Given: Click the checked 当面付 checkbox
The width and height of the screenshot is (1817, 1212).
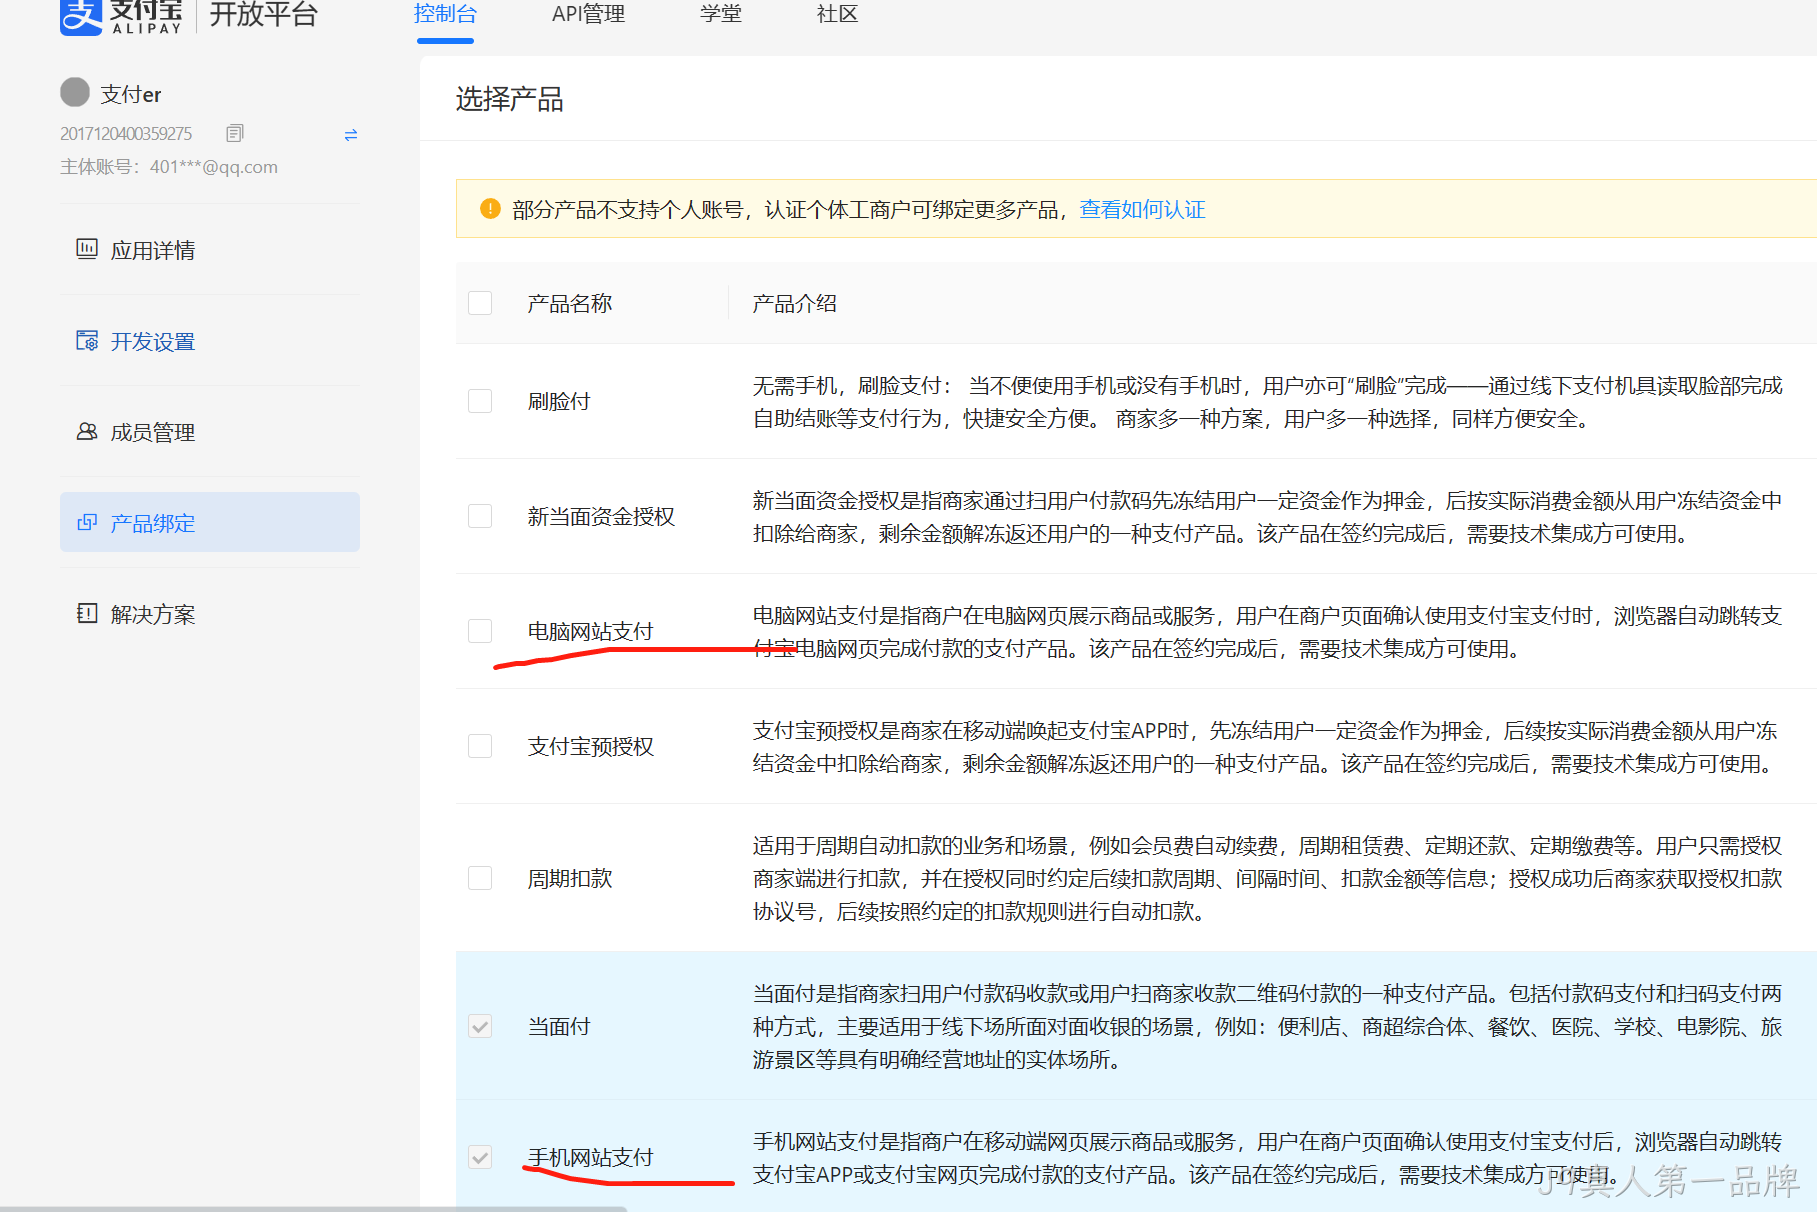Looking at the screenshot, I should pyautogui.click(x=480, y=1026).
